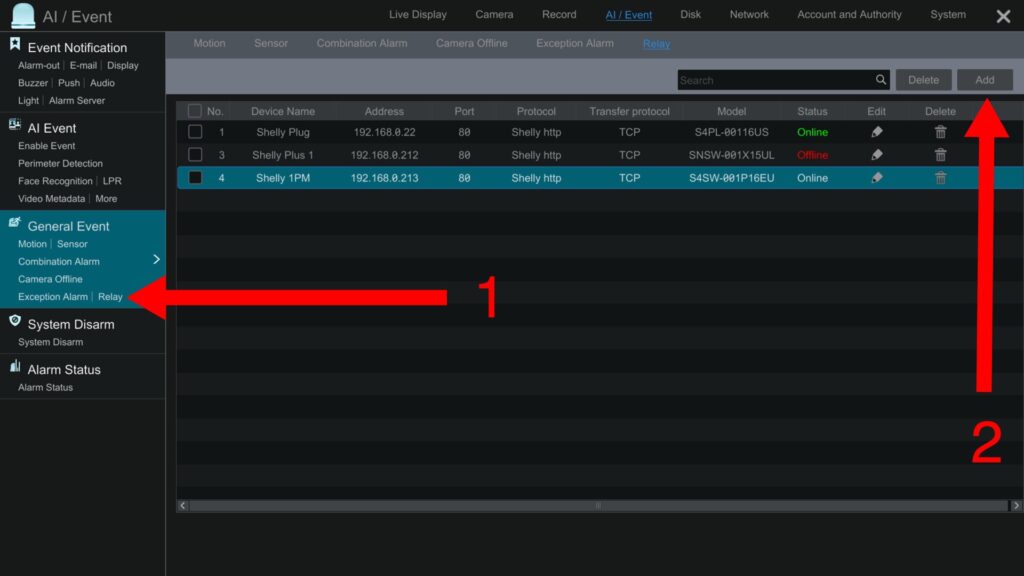
Task: Toggle the select-all header checkbox
Action: point(195,111)
